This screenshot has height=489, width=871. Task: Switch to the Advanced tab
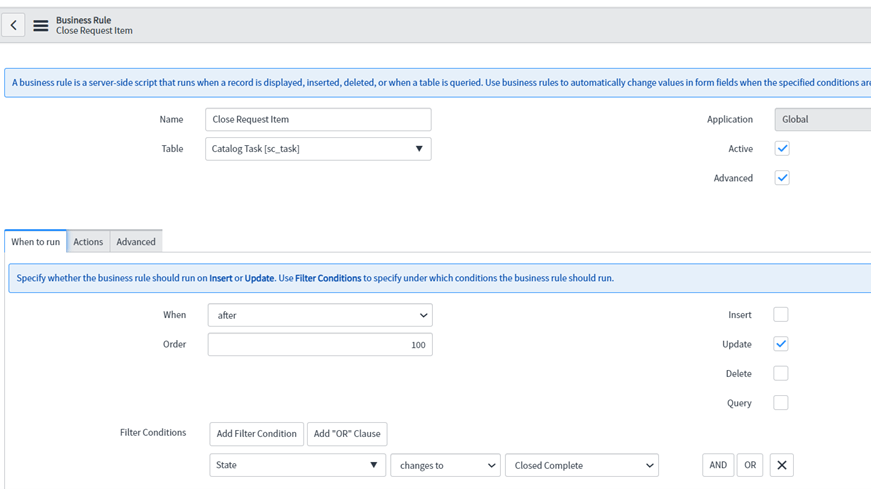(136, 242)
